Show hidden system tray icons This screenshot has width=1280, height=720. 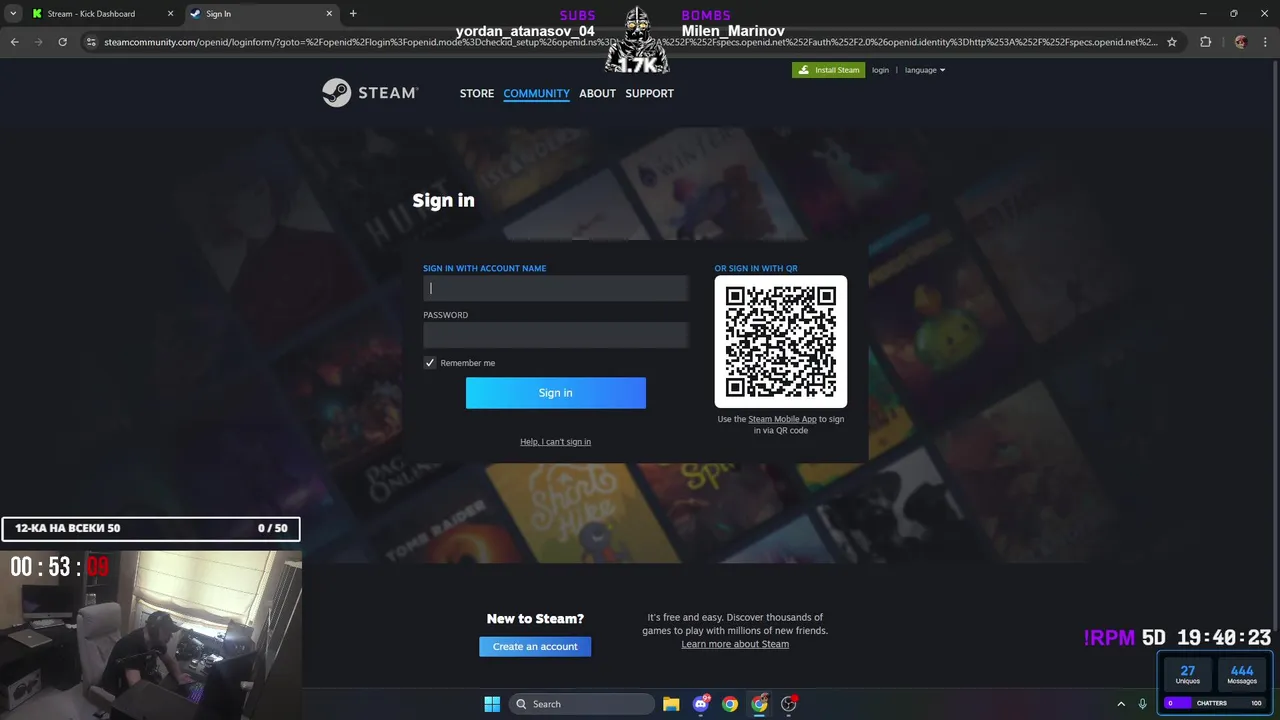[1121, 704]
